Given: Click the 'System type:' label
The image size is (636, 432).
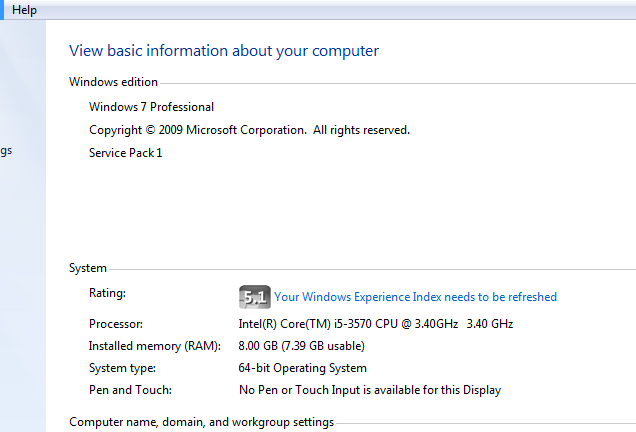Looking at the screenshot, I should pyautogui.click(x=122, y=368).
